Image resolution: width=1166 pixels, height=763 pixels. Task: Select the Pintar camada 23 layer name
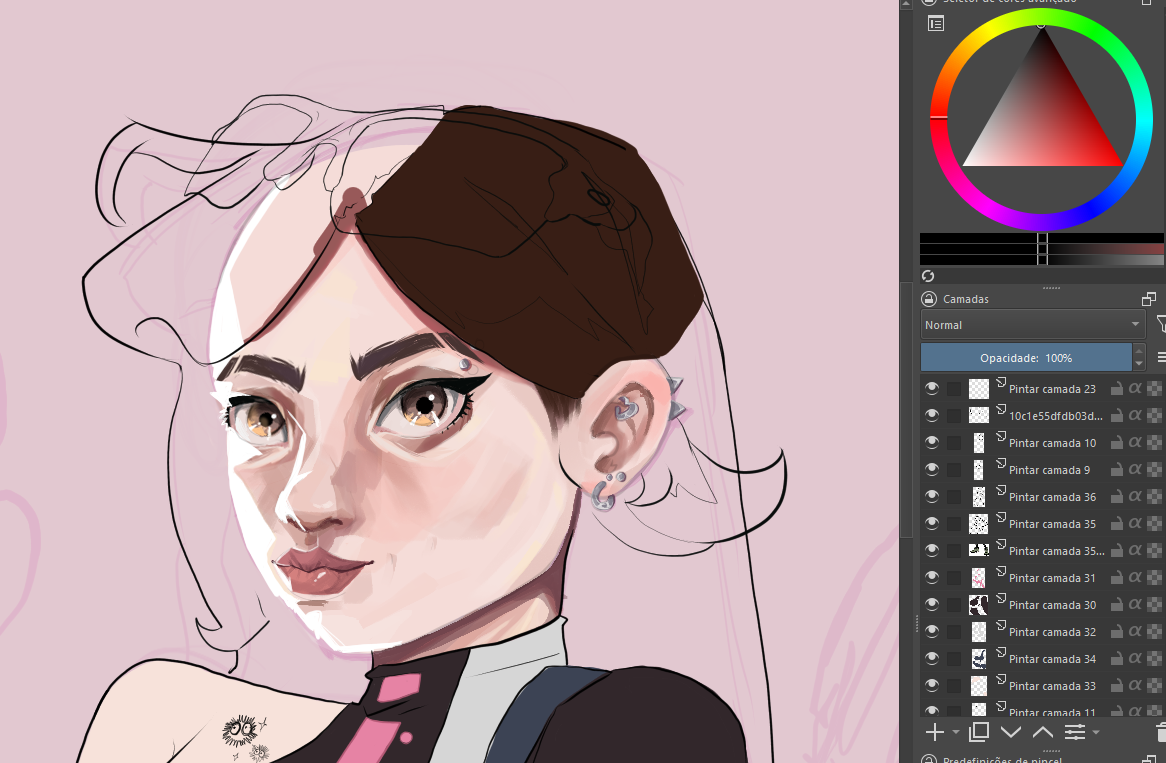coord(1052,389)
